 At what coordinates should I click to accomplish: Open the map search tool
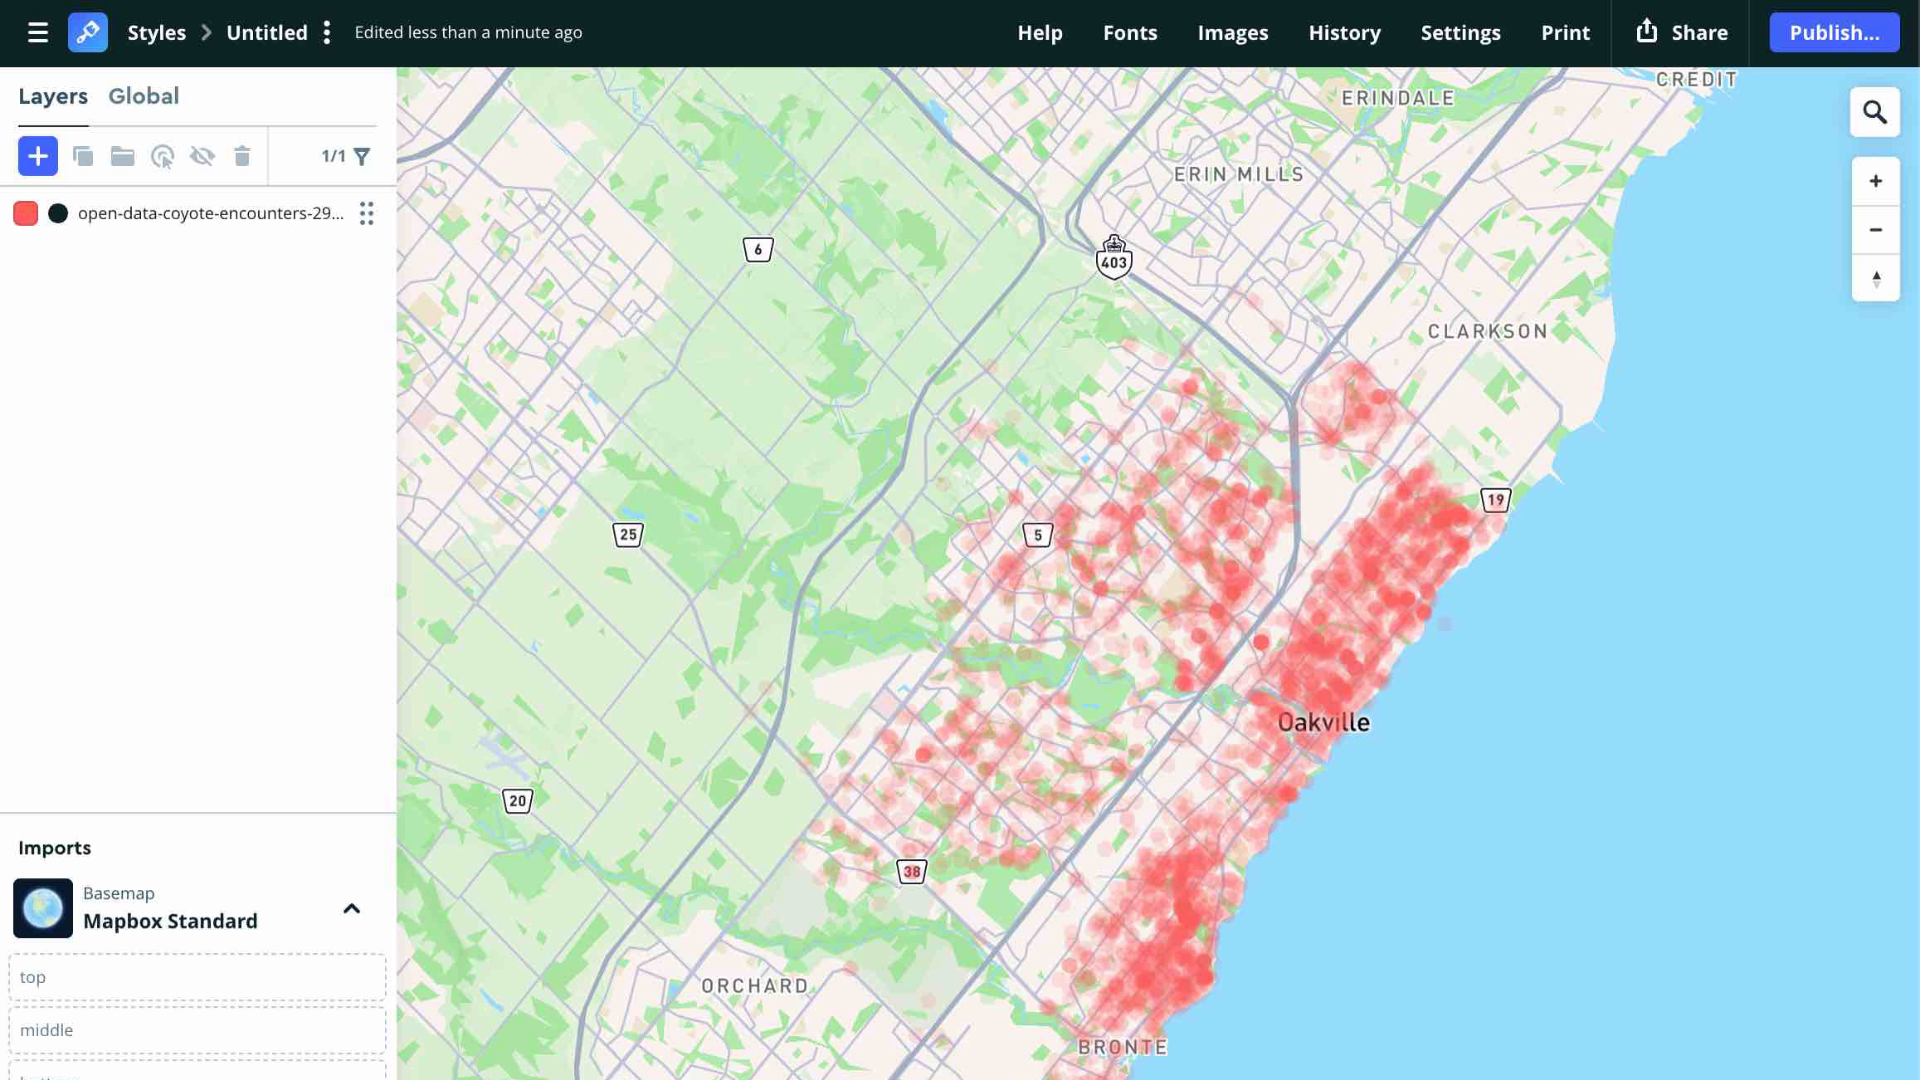coord(1877,112)
